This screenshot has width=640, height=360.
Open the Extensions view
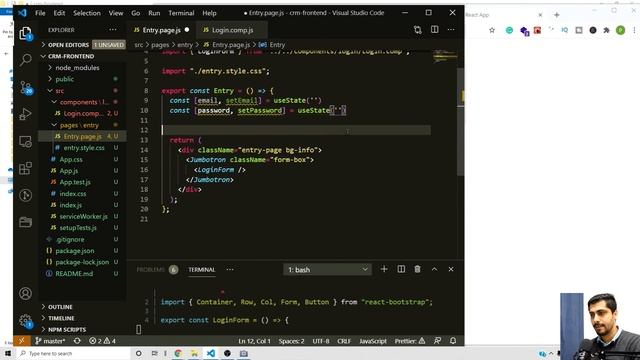pos(25,168)
